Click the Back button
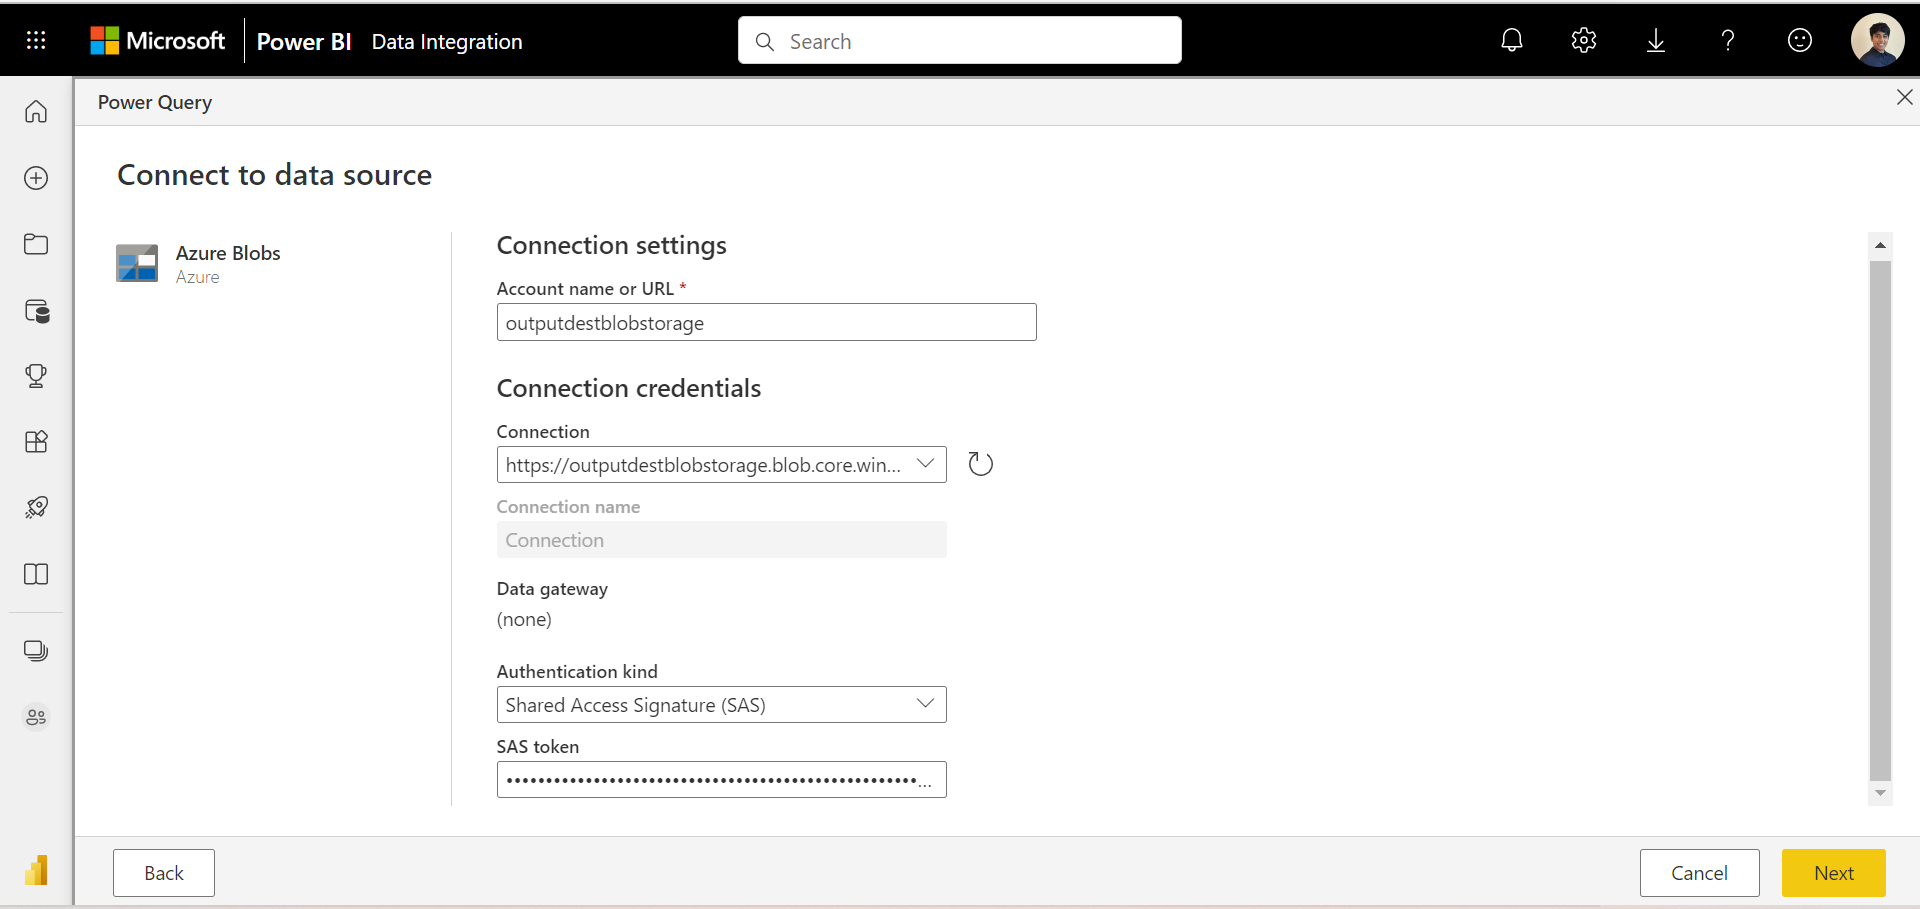 click(163, 873)
